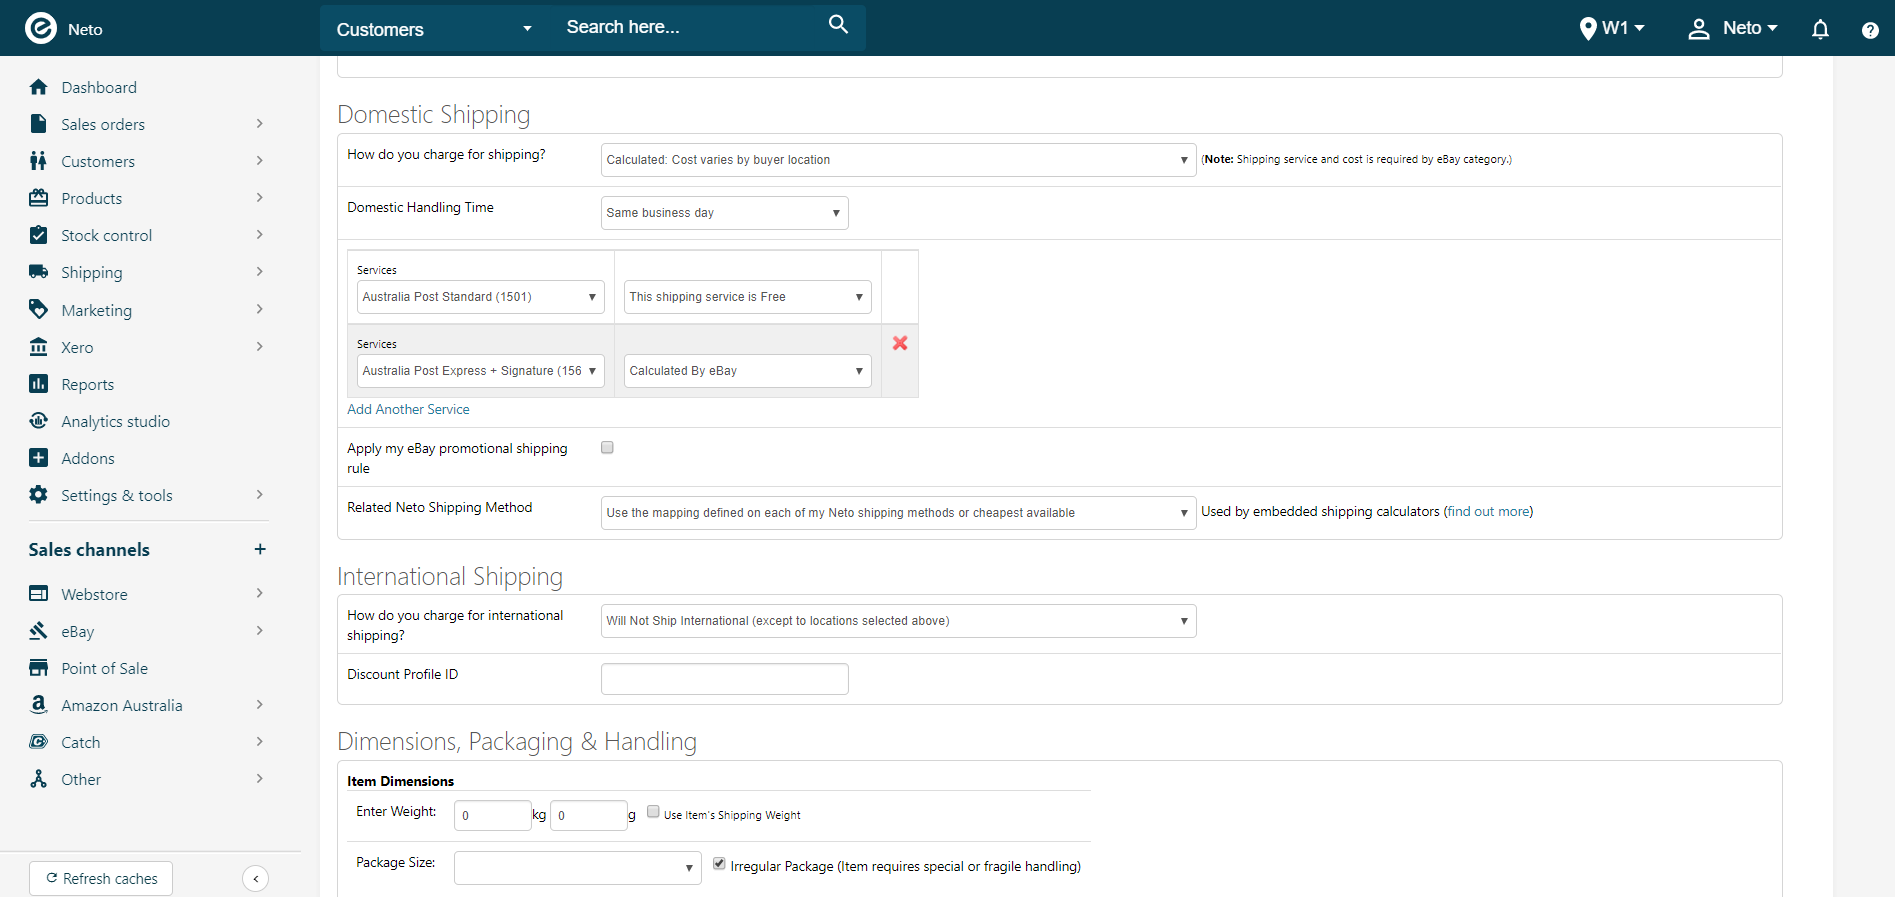
Task: Click the Add Another Service link
Action: (408, 409)
